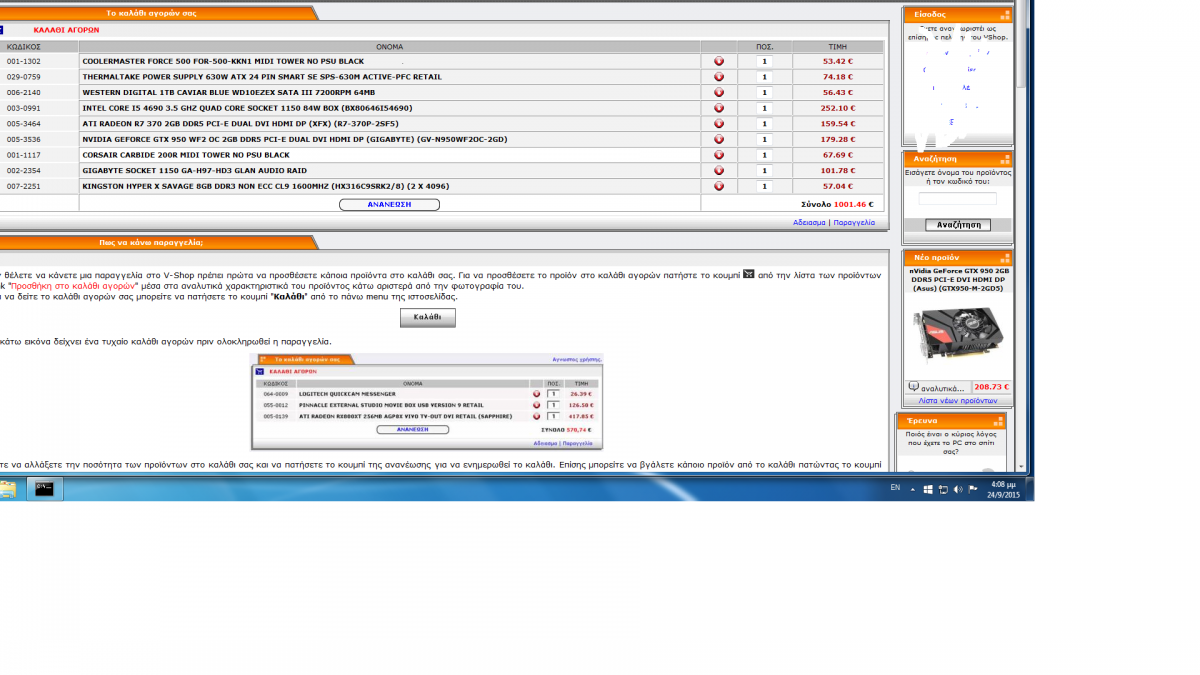Click quantity field for Intel Core i5 4690
Screen dimensions: 1200x675
[765, 108]
